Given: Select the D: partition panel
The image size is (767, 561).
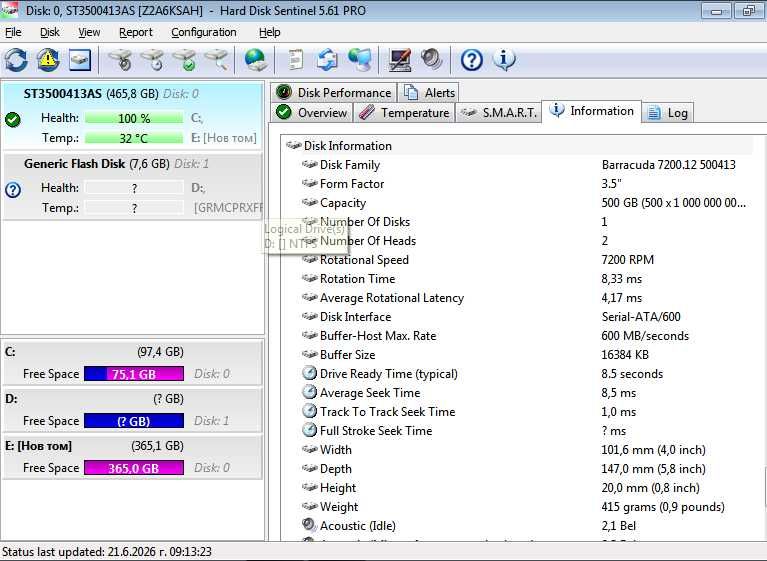Looking at the screenshot, I should tap(133, 410).
